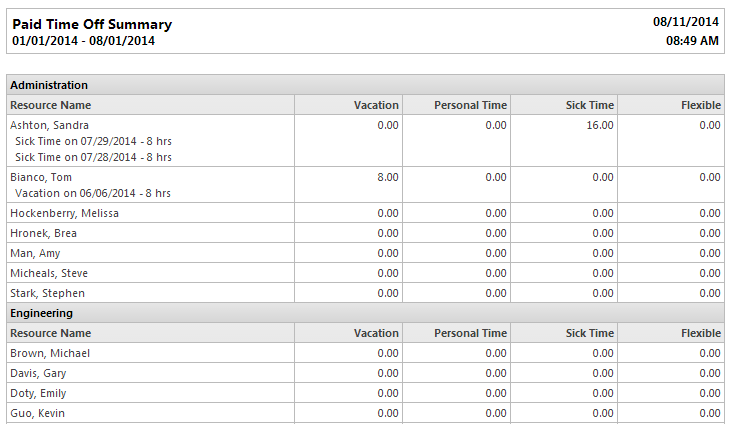
Task: Select employee Ashton, Sandra
Action: (49, 125)
